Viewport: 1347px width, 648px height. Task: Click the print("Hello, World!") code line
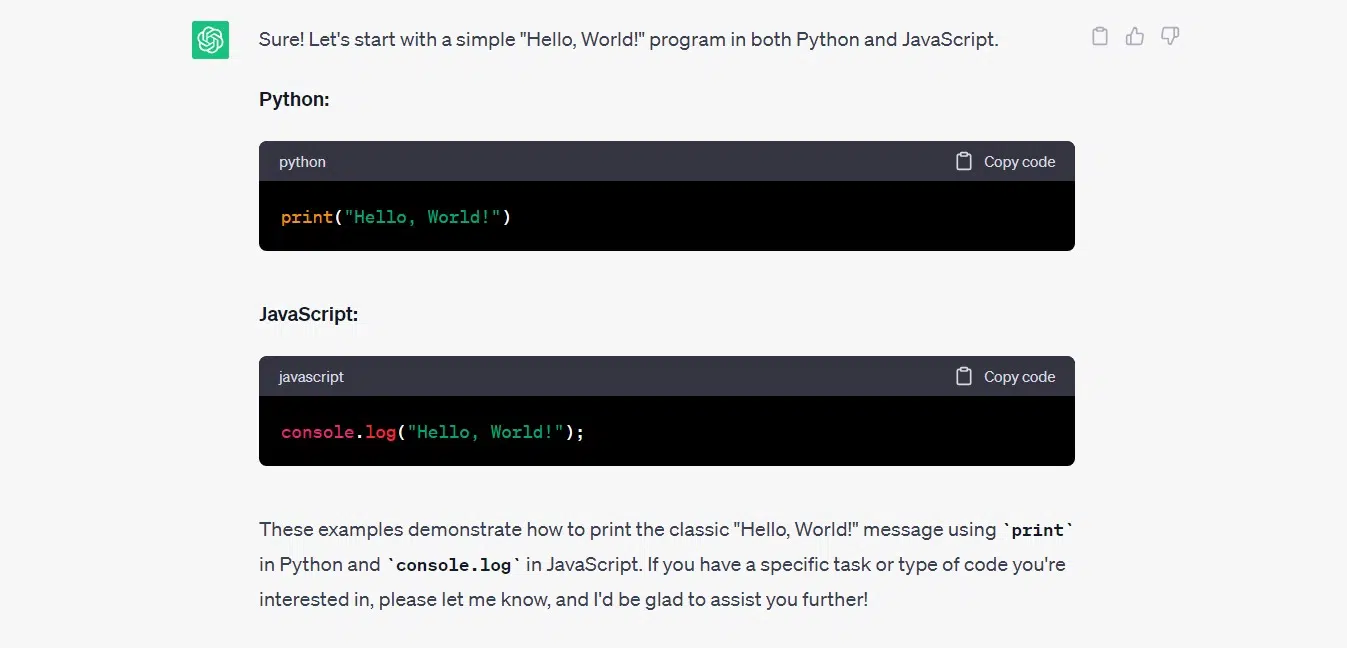(396, 216)
